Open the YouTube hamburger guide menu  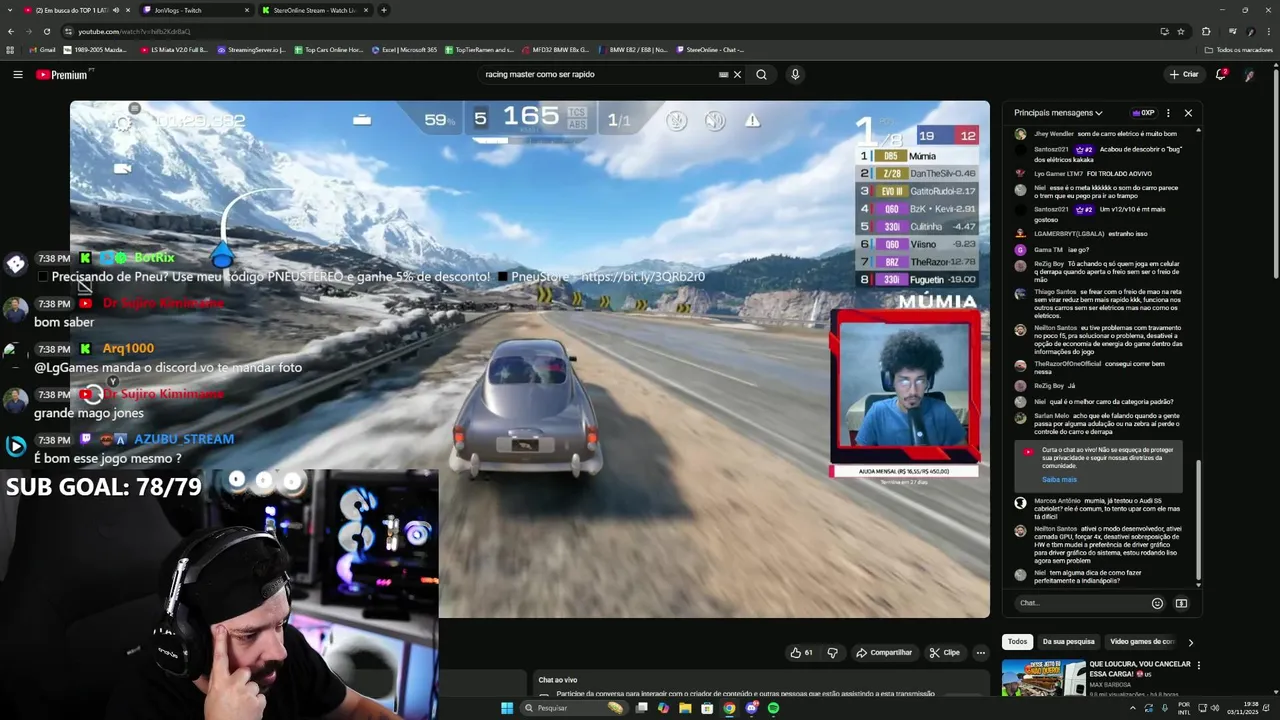pyautogui.click(x=17, y=74)
